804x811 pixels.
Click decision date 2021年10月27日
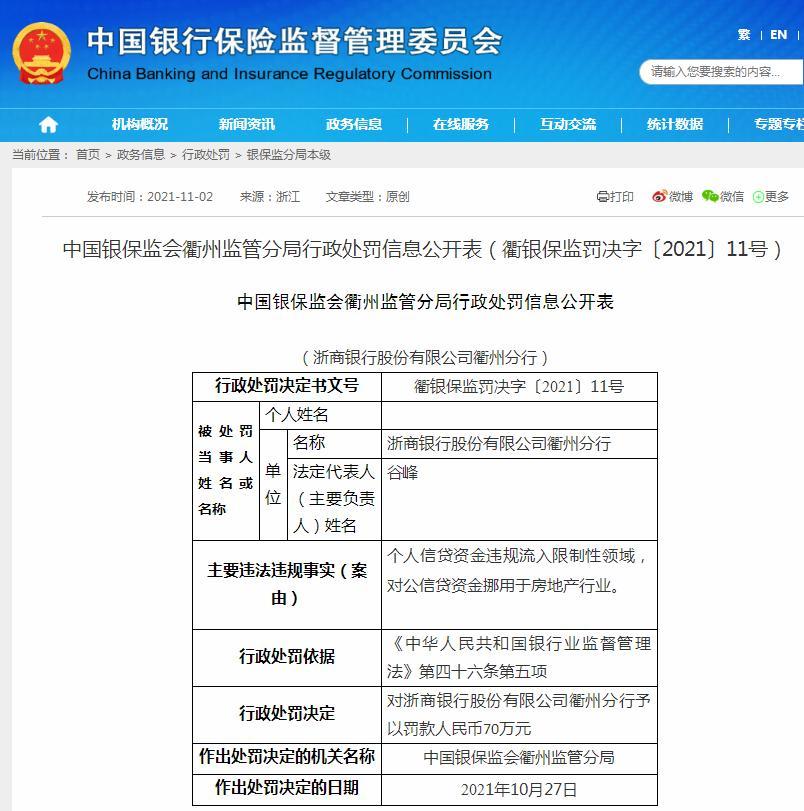tap(519, 790)
